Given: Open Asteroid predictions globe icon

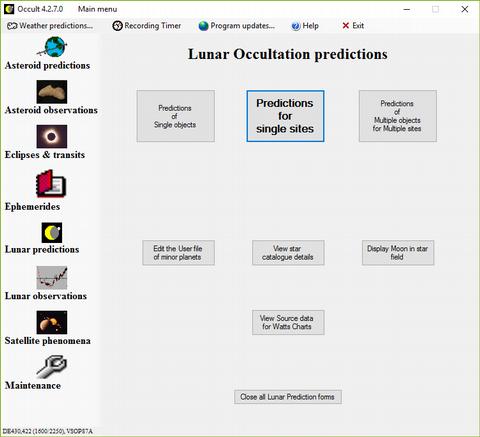Looking at the screenshot, I should (52, 47).
